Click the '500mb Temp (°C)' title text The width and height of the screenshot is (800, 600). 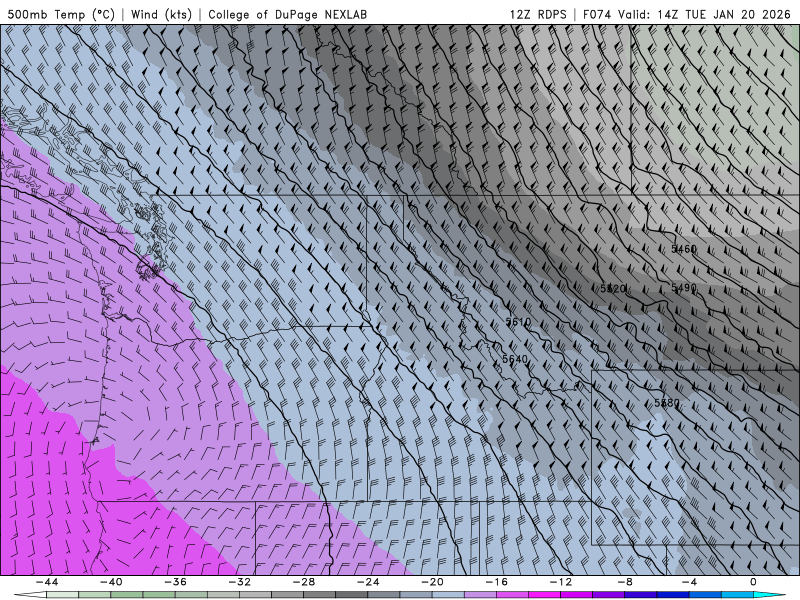[61, 14]
